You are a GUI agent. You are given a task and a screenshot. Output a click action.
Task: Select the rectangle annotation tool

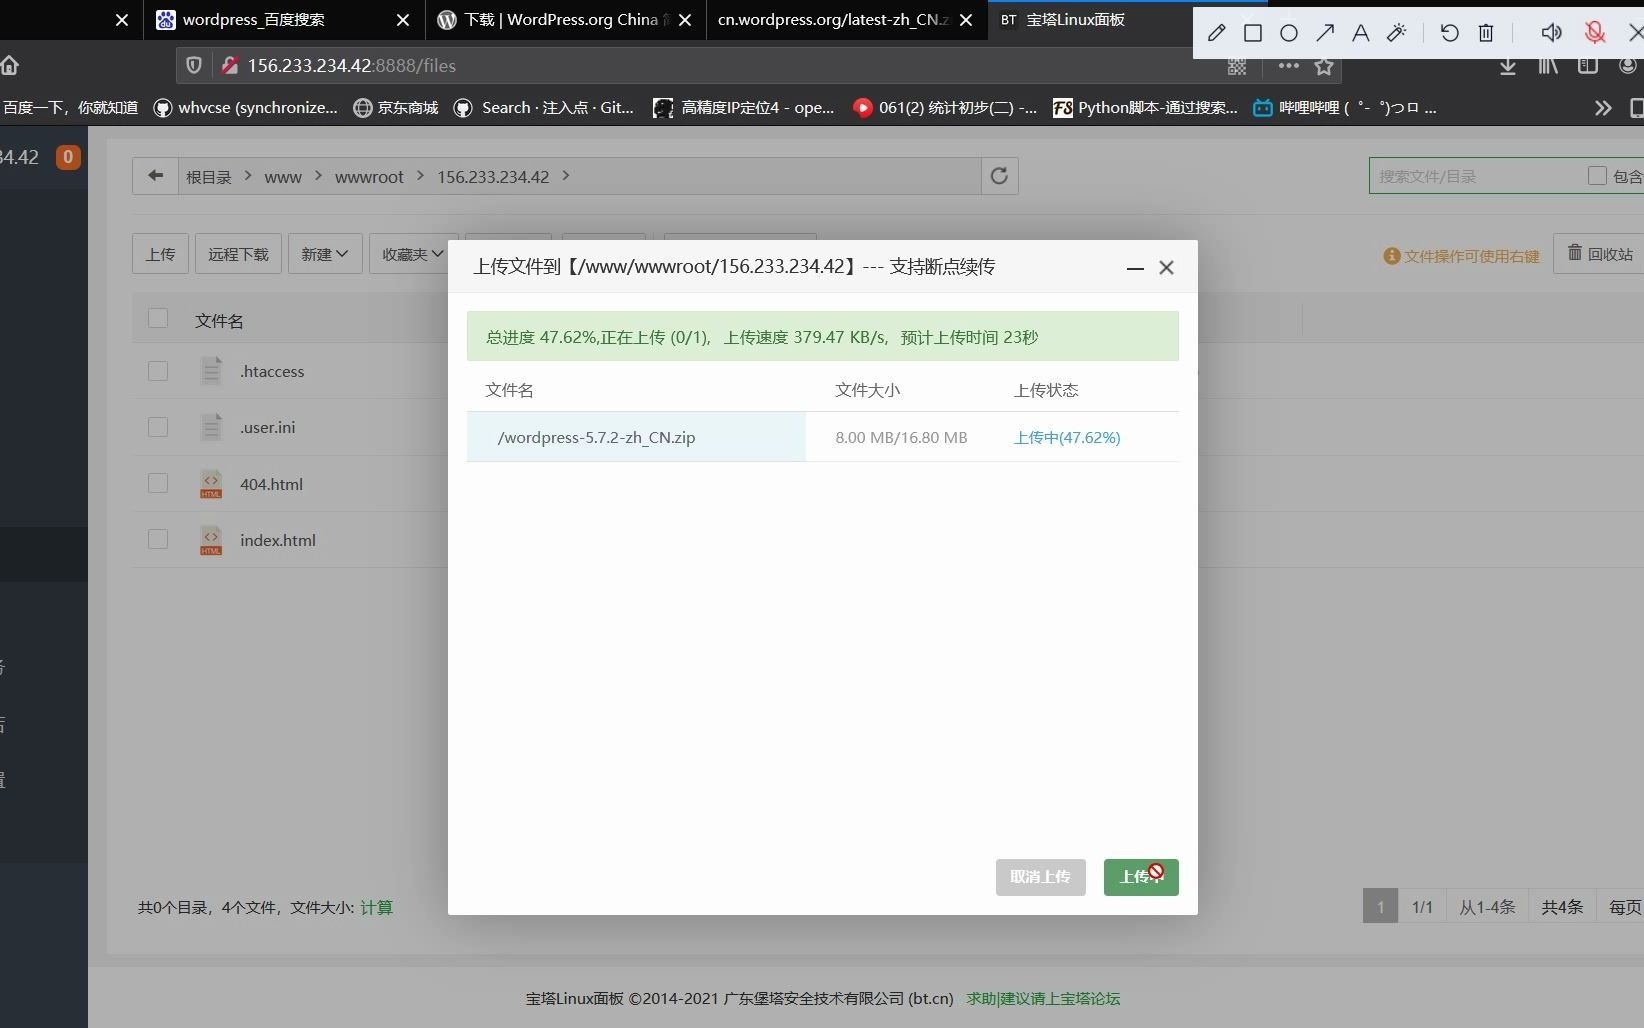[1252, 33]
